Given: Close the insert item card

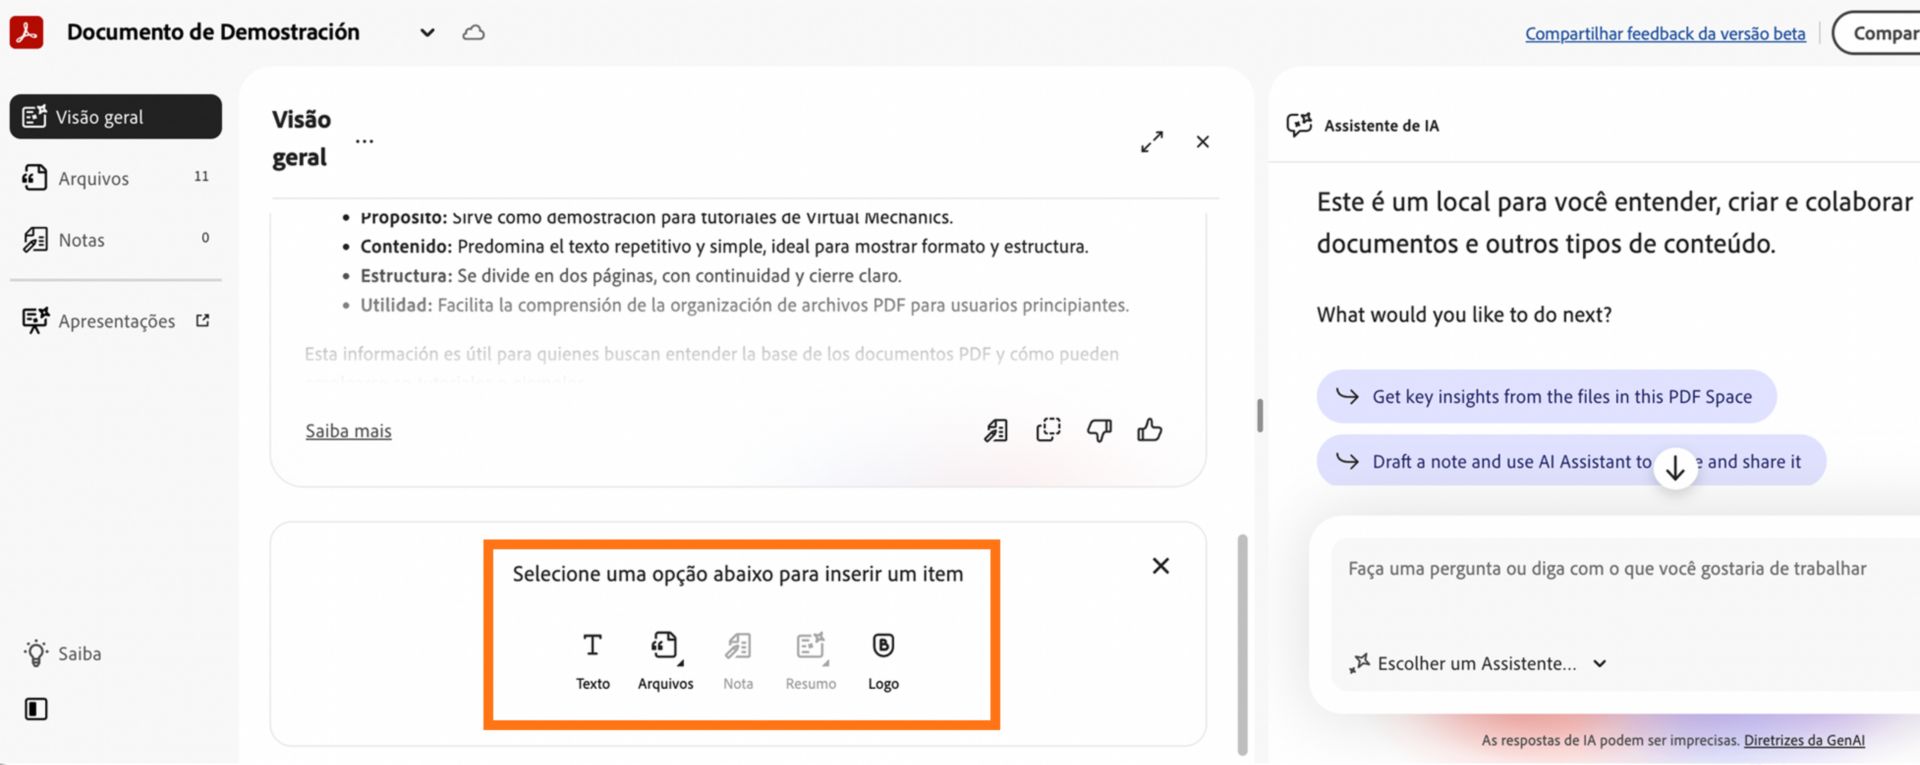Looking at the screenshot, I should tap(1161, 566).
